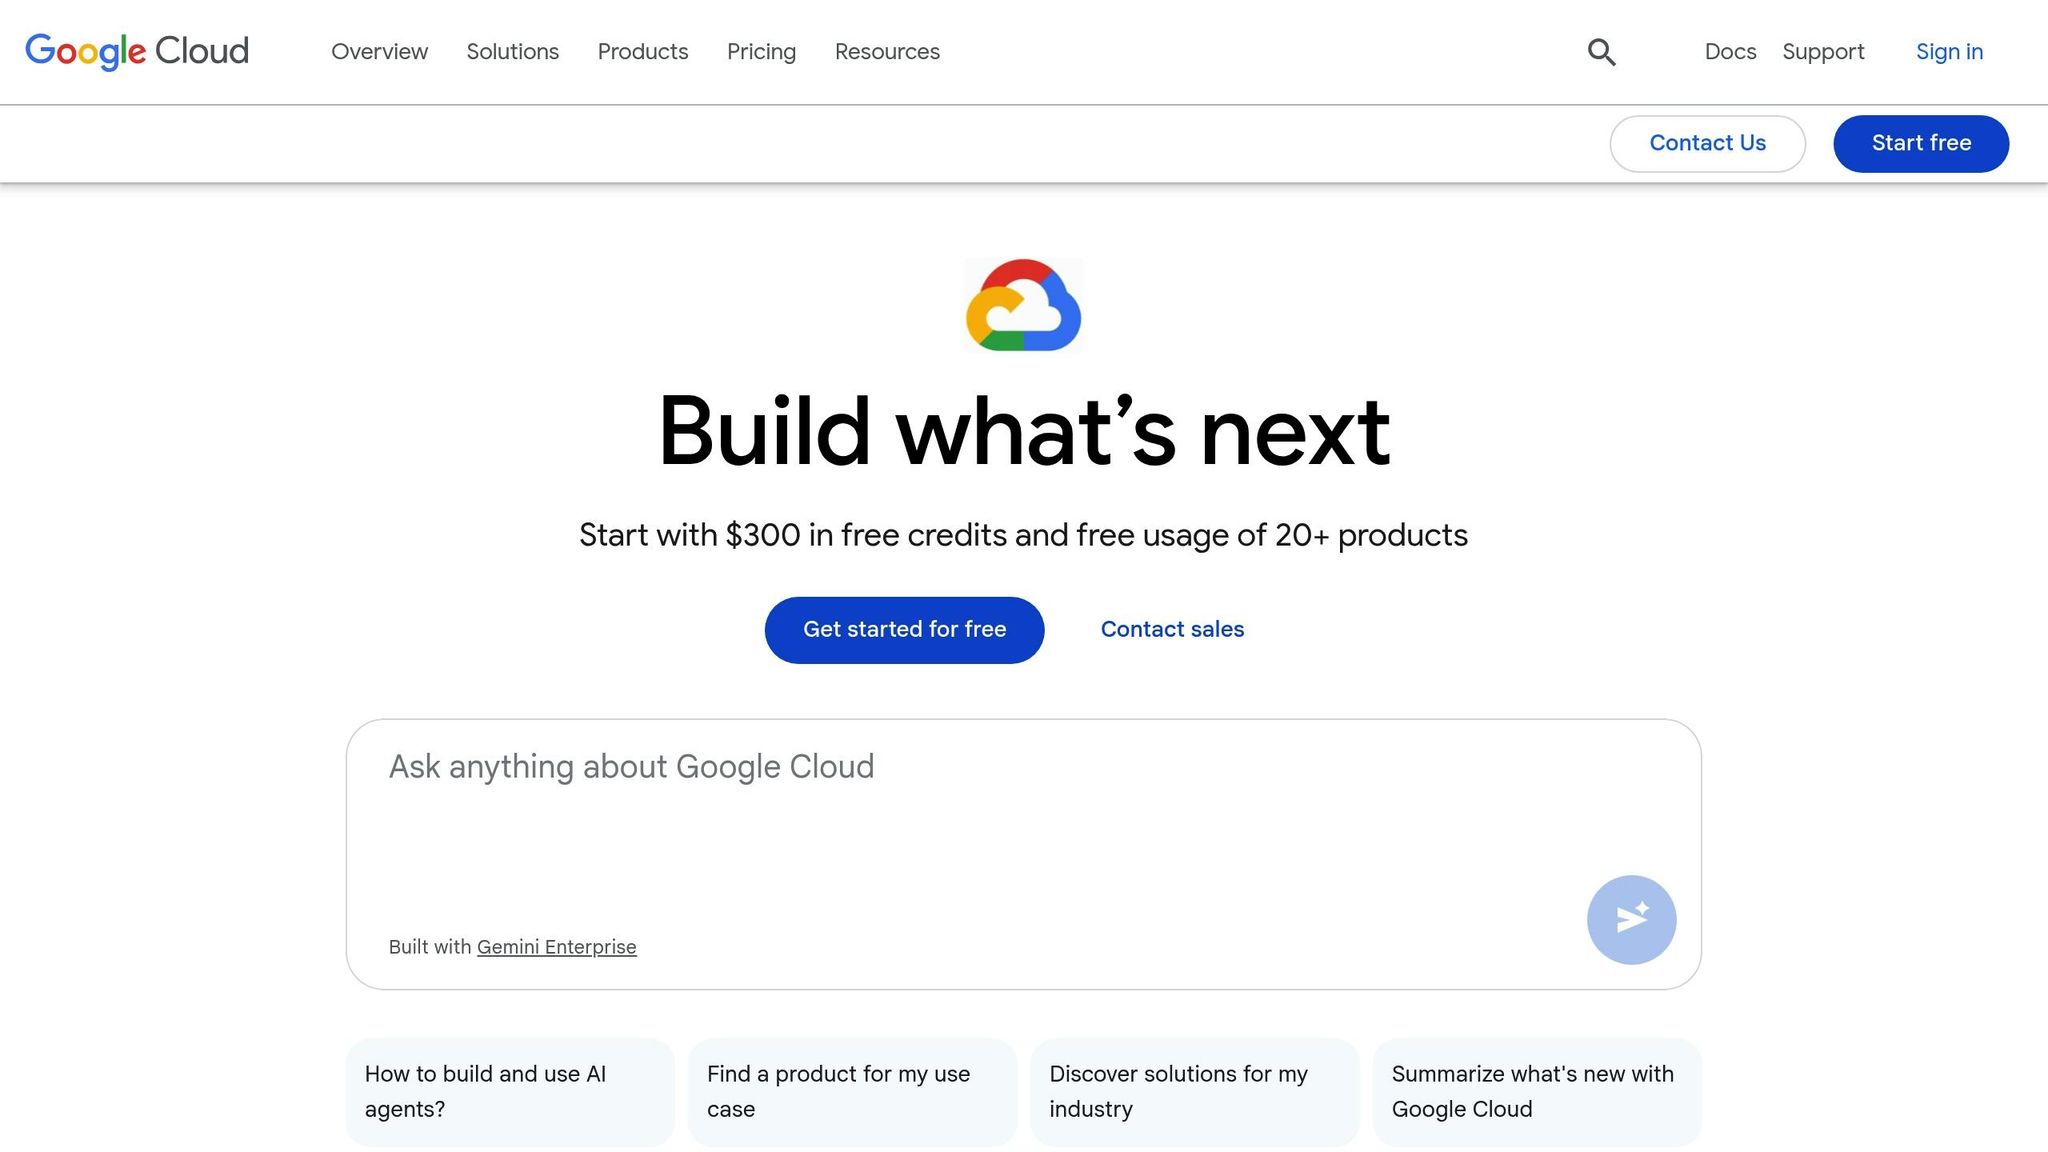Open the Gemini Enterprise link

pos(557,946)
